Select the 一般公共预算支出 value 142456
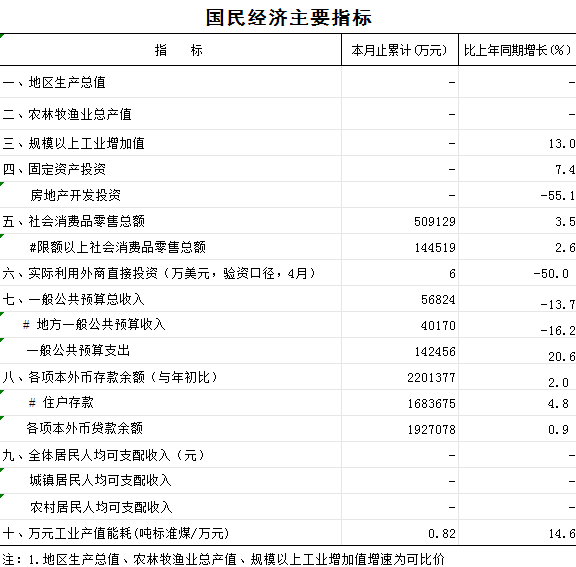This screenshot has width=576, height=567. pos(435,352)
